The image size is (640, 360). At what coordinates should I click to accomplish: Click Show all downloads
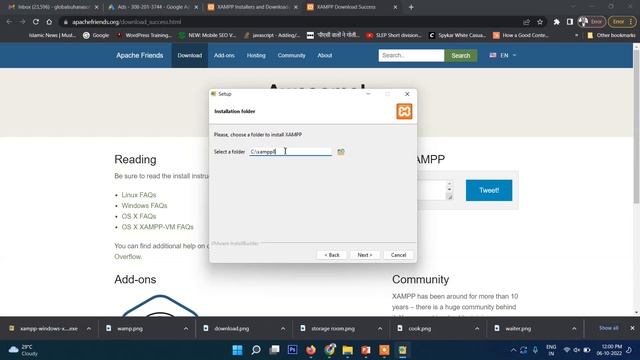608,328
